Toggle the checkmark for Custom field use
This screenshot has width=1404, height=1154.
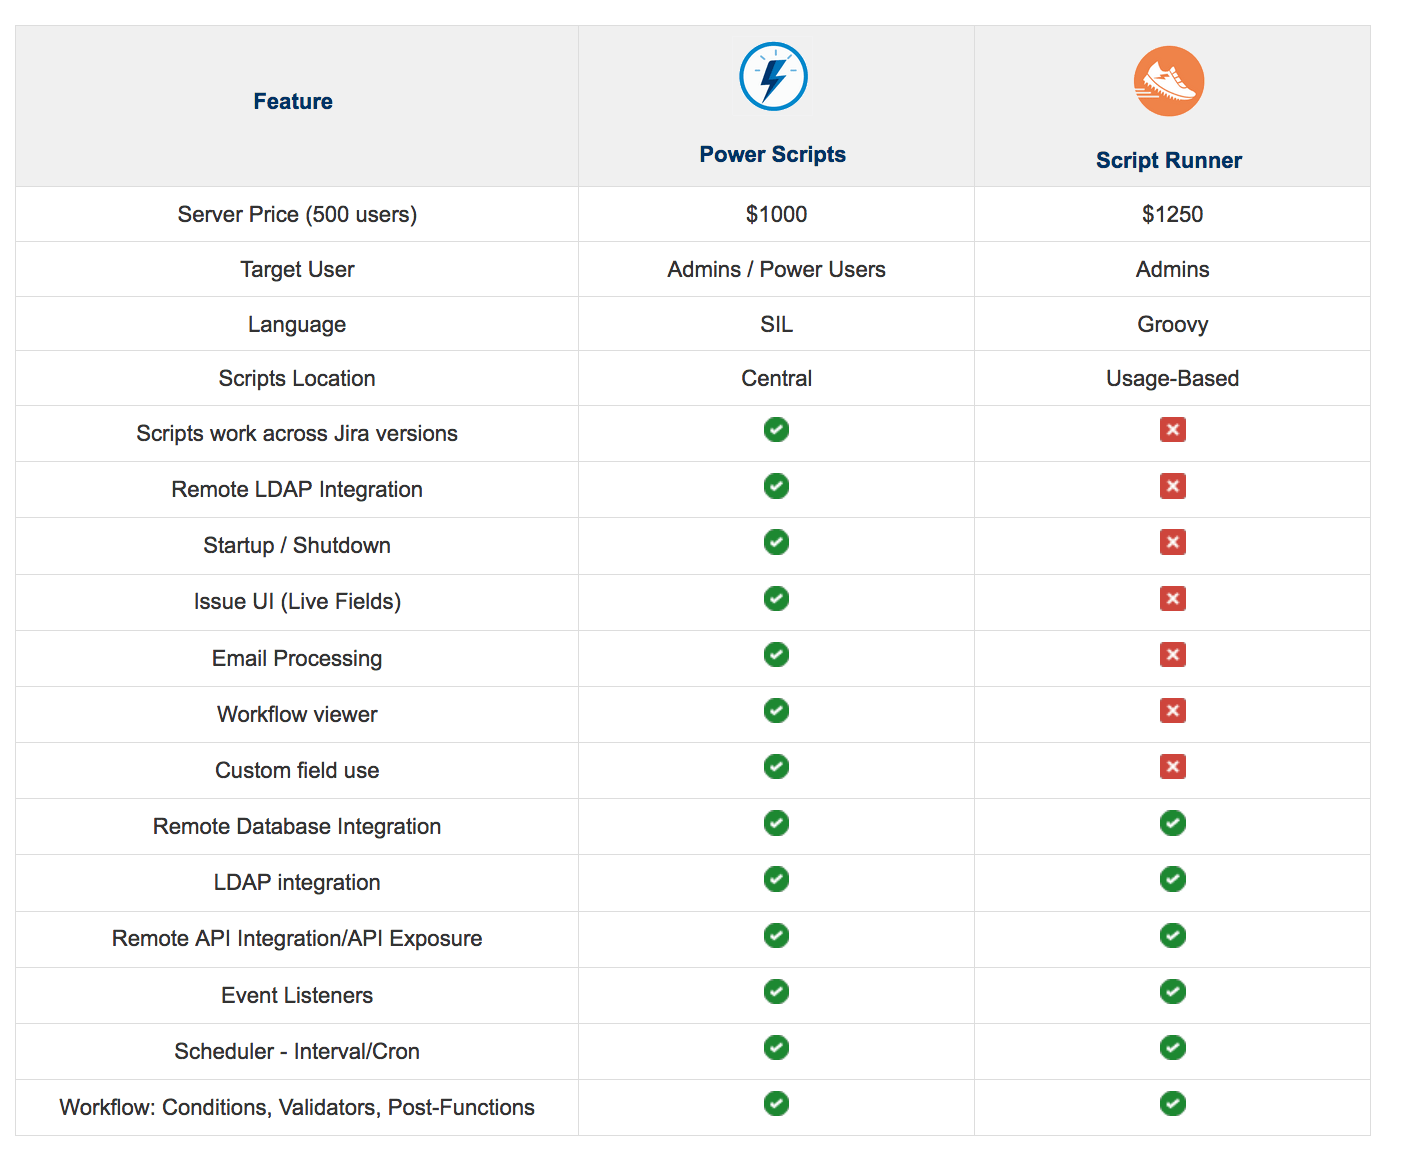tap(776, 767)
